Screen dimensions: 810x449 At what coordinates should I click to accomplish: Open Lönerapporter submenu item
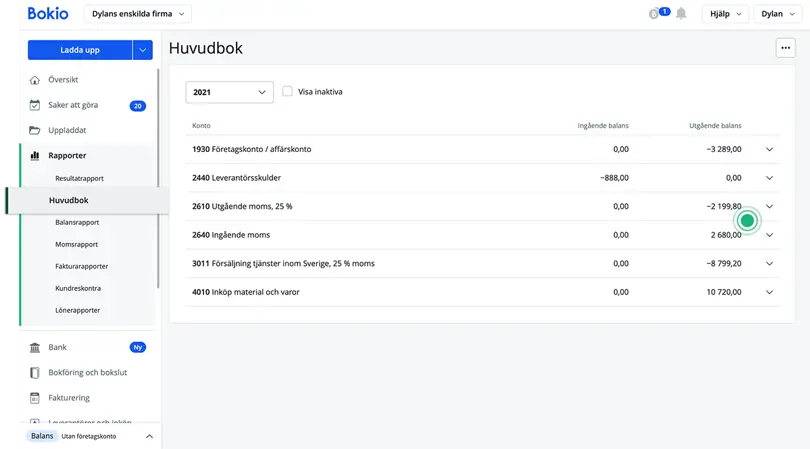pos(77,311)
